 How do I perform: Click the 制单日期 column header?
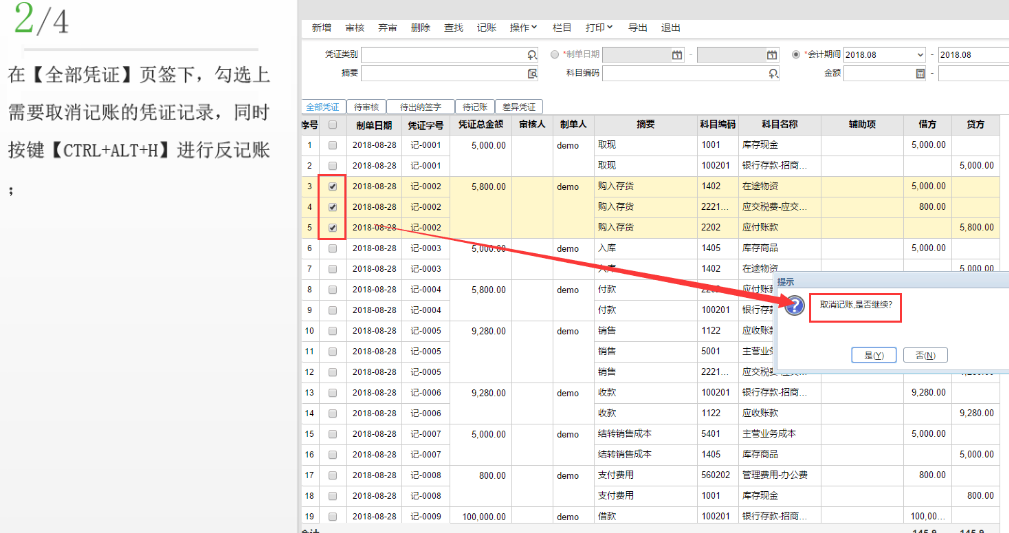pos(374,125)
